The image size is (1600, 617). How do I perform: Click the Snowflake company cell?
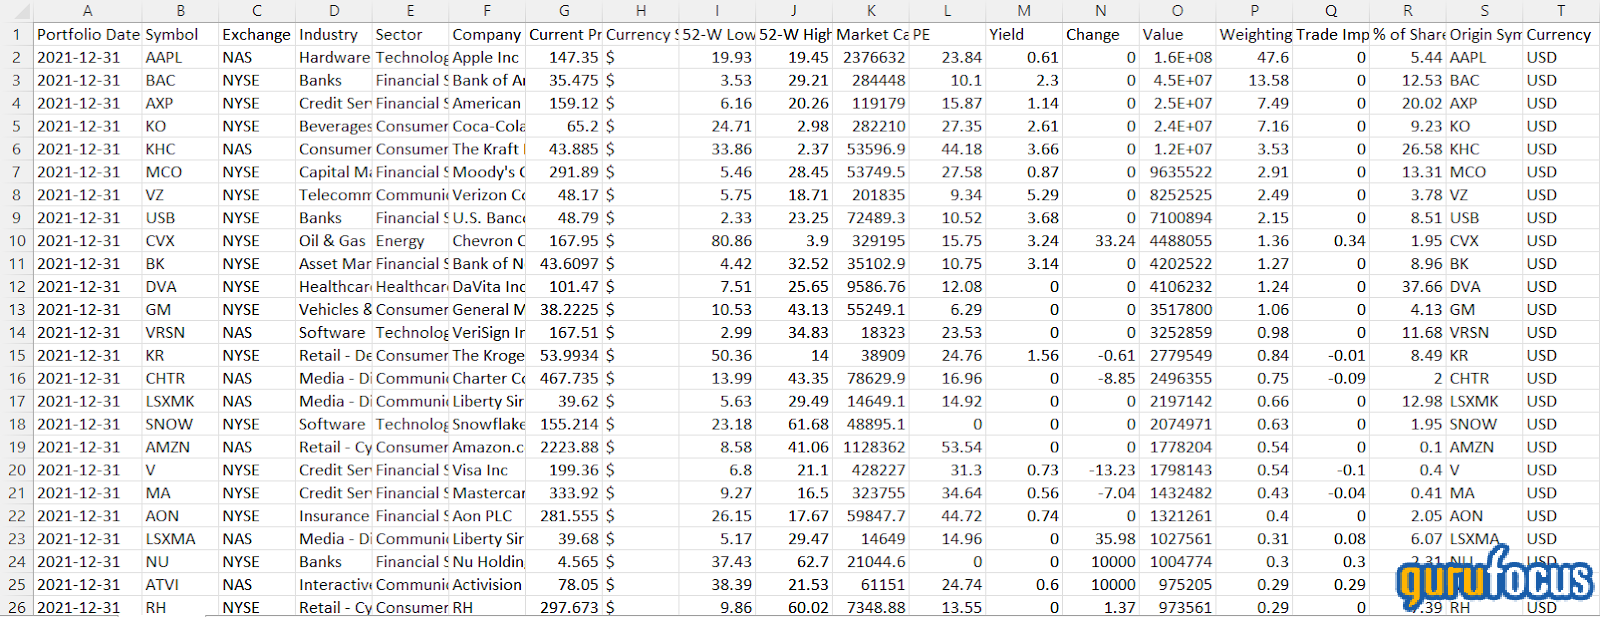pyautogui.click(x=487, y=425)
